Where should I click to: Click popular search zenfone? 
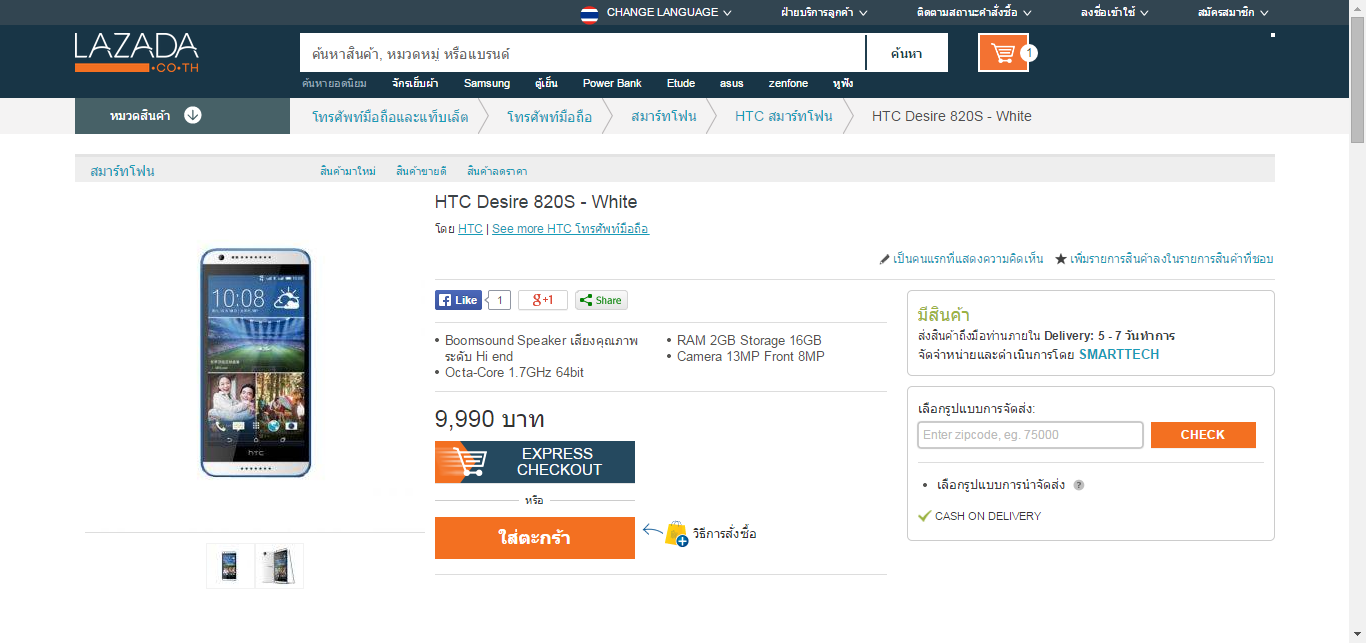[788, 83]
